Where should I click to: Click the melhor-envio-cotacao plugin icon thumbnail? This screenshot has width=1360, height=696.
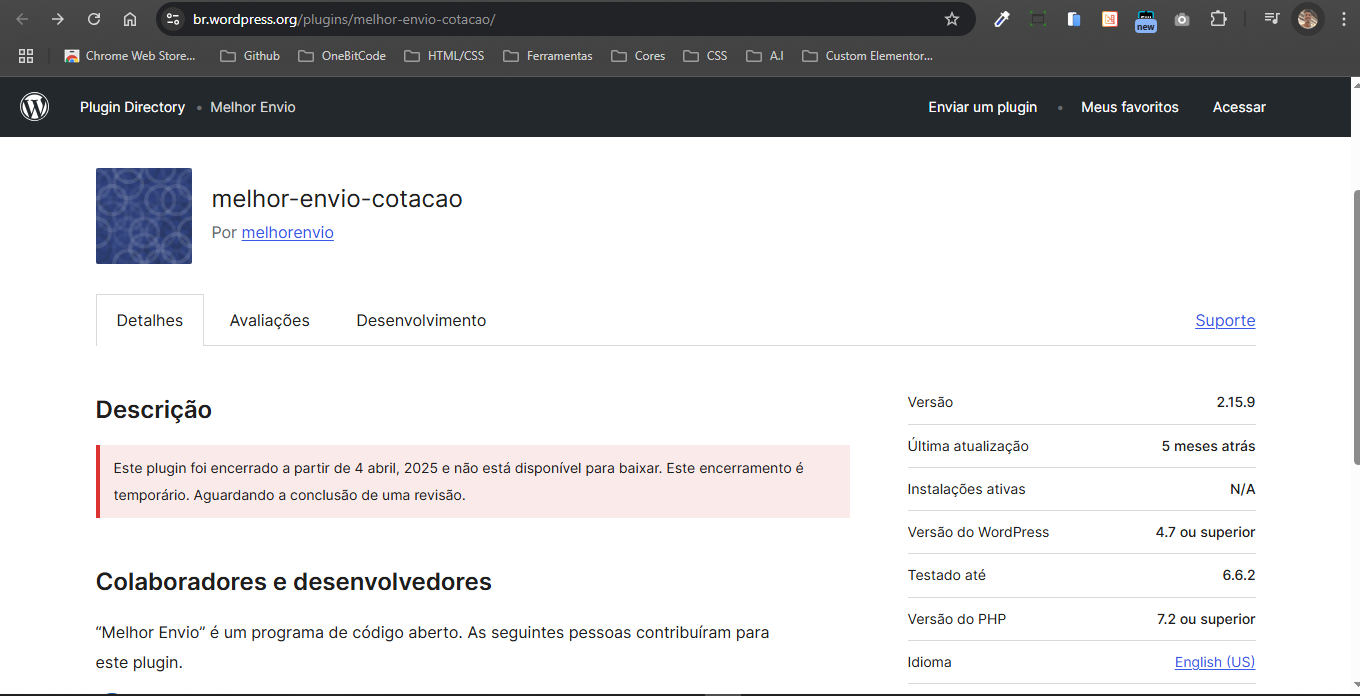(x=144, y=216)
